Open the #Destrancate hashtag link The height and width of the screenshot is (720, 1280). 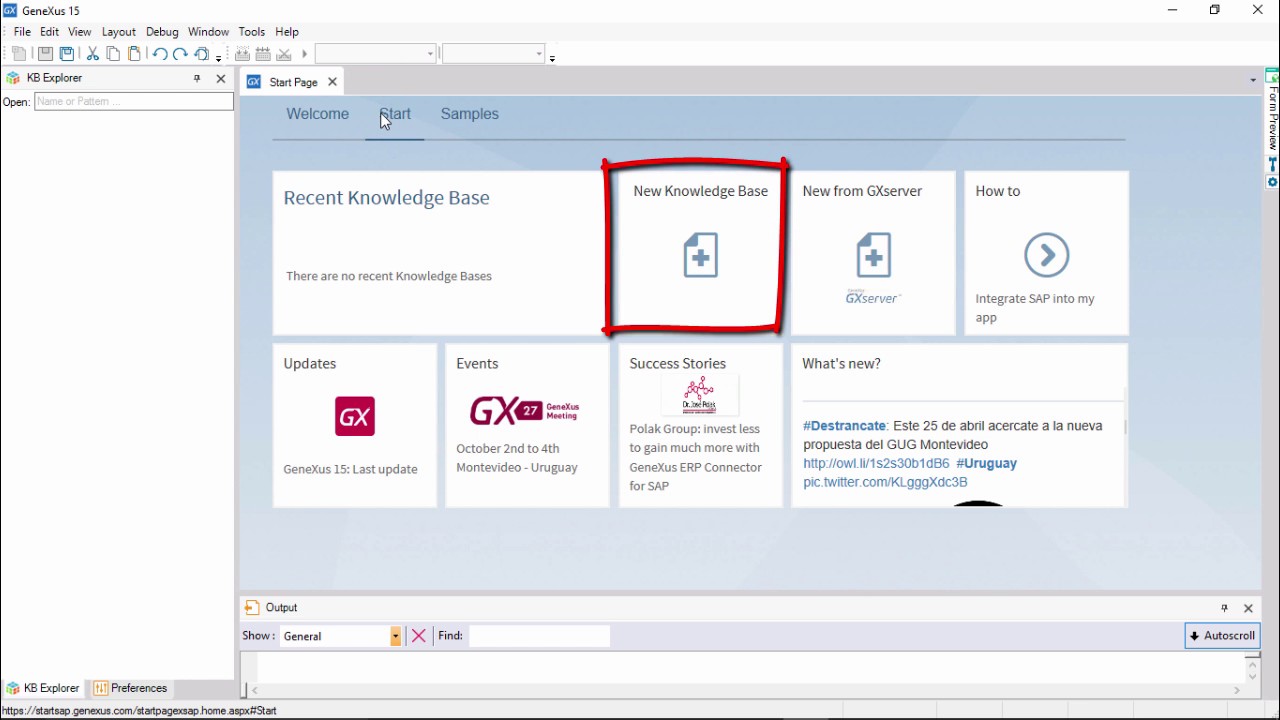[x=845, y=426]
